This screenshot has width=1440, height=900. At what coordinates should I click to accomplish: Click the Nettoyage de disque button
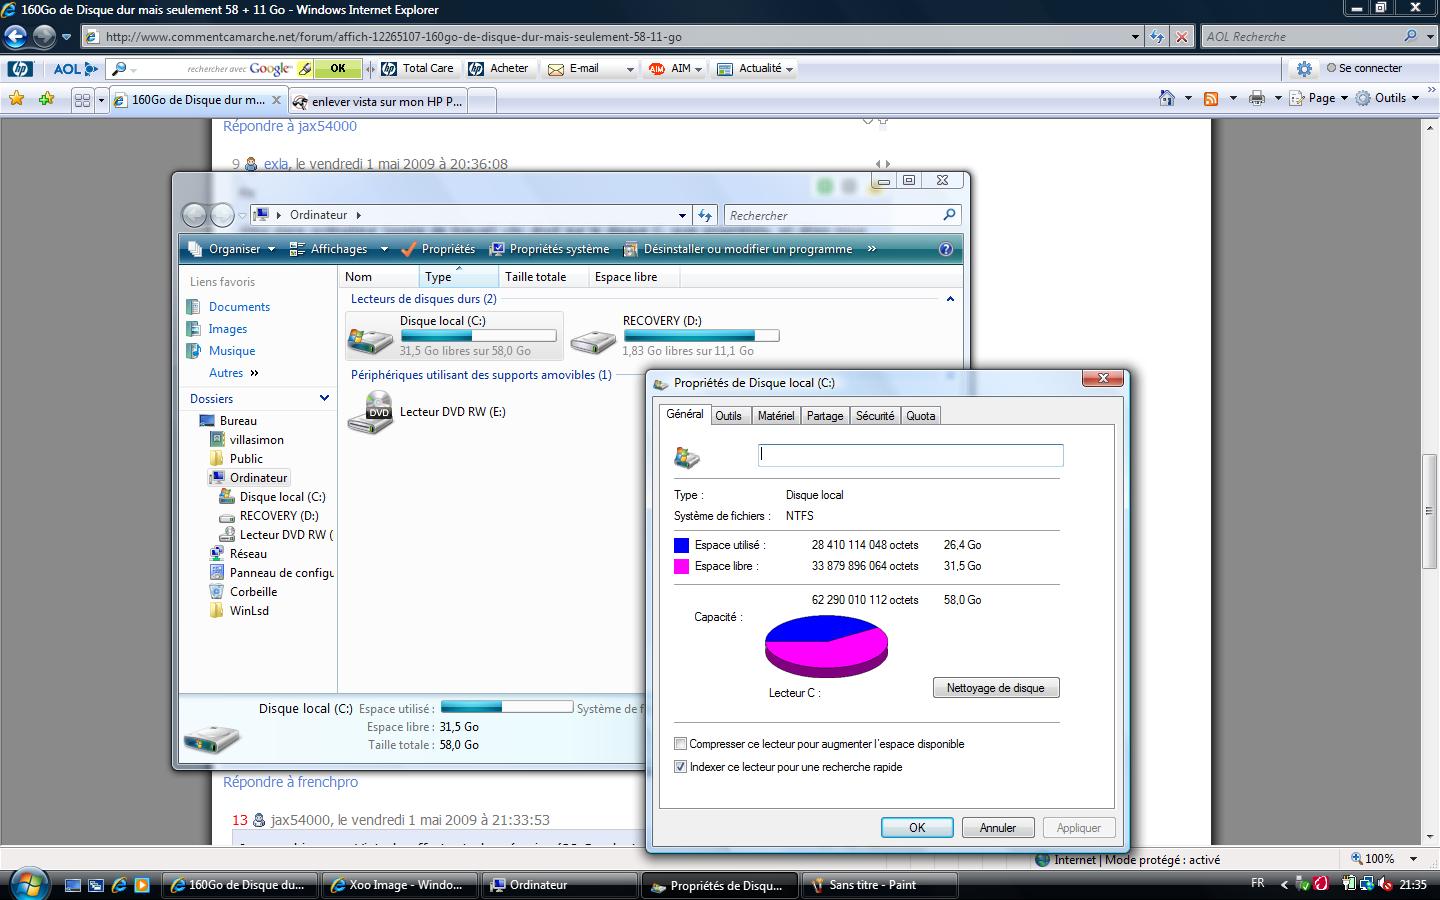995,688
